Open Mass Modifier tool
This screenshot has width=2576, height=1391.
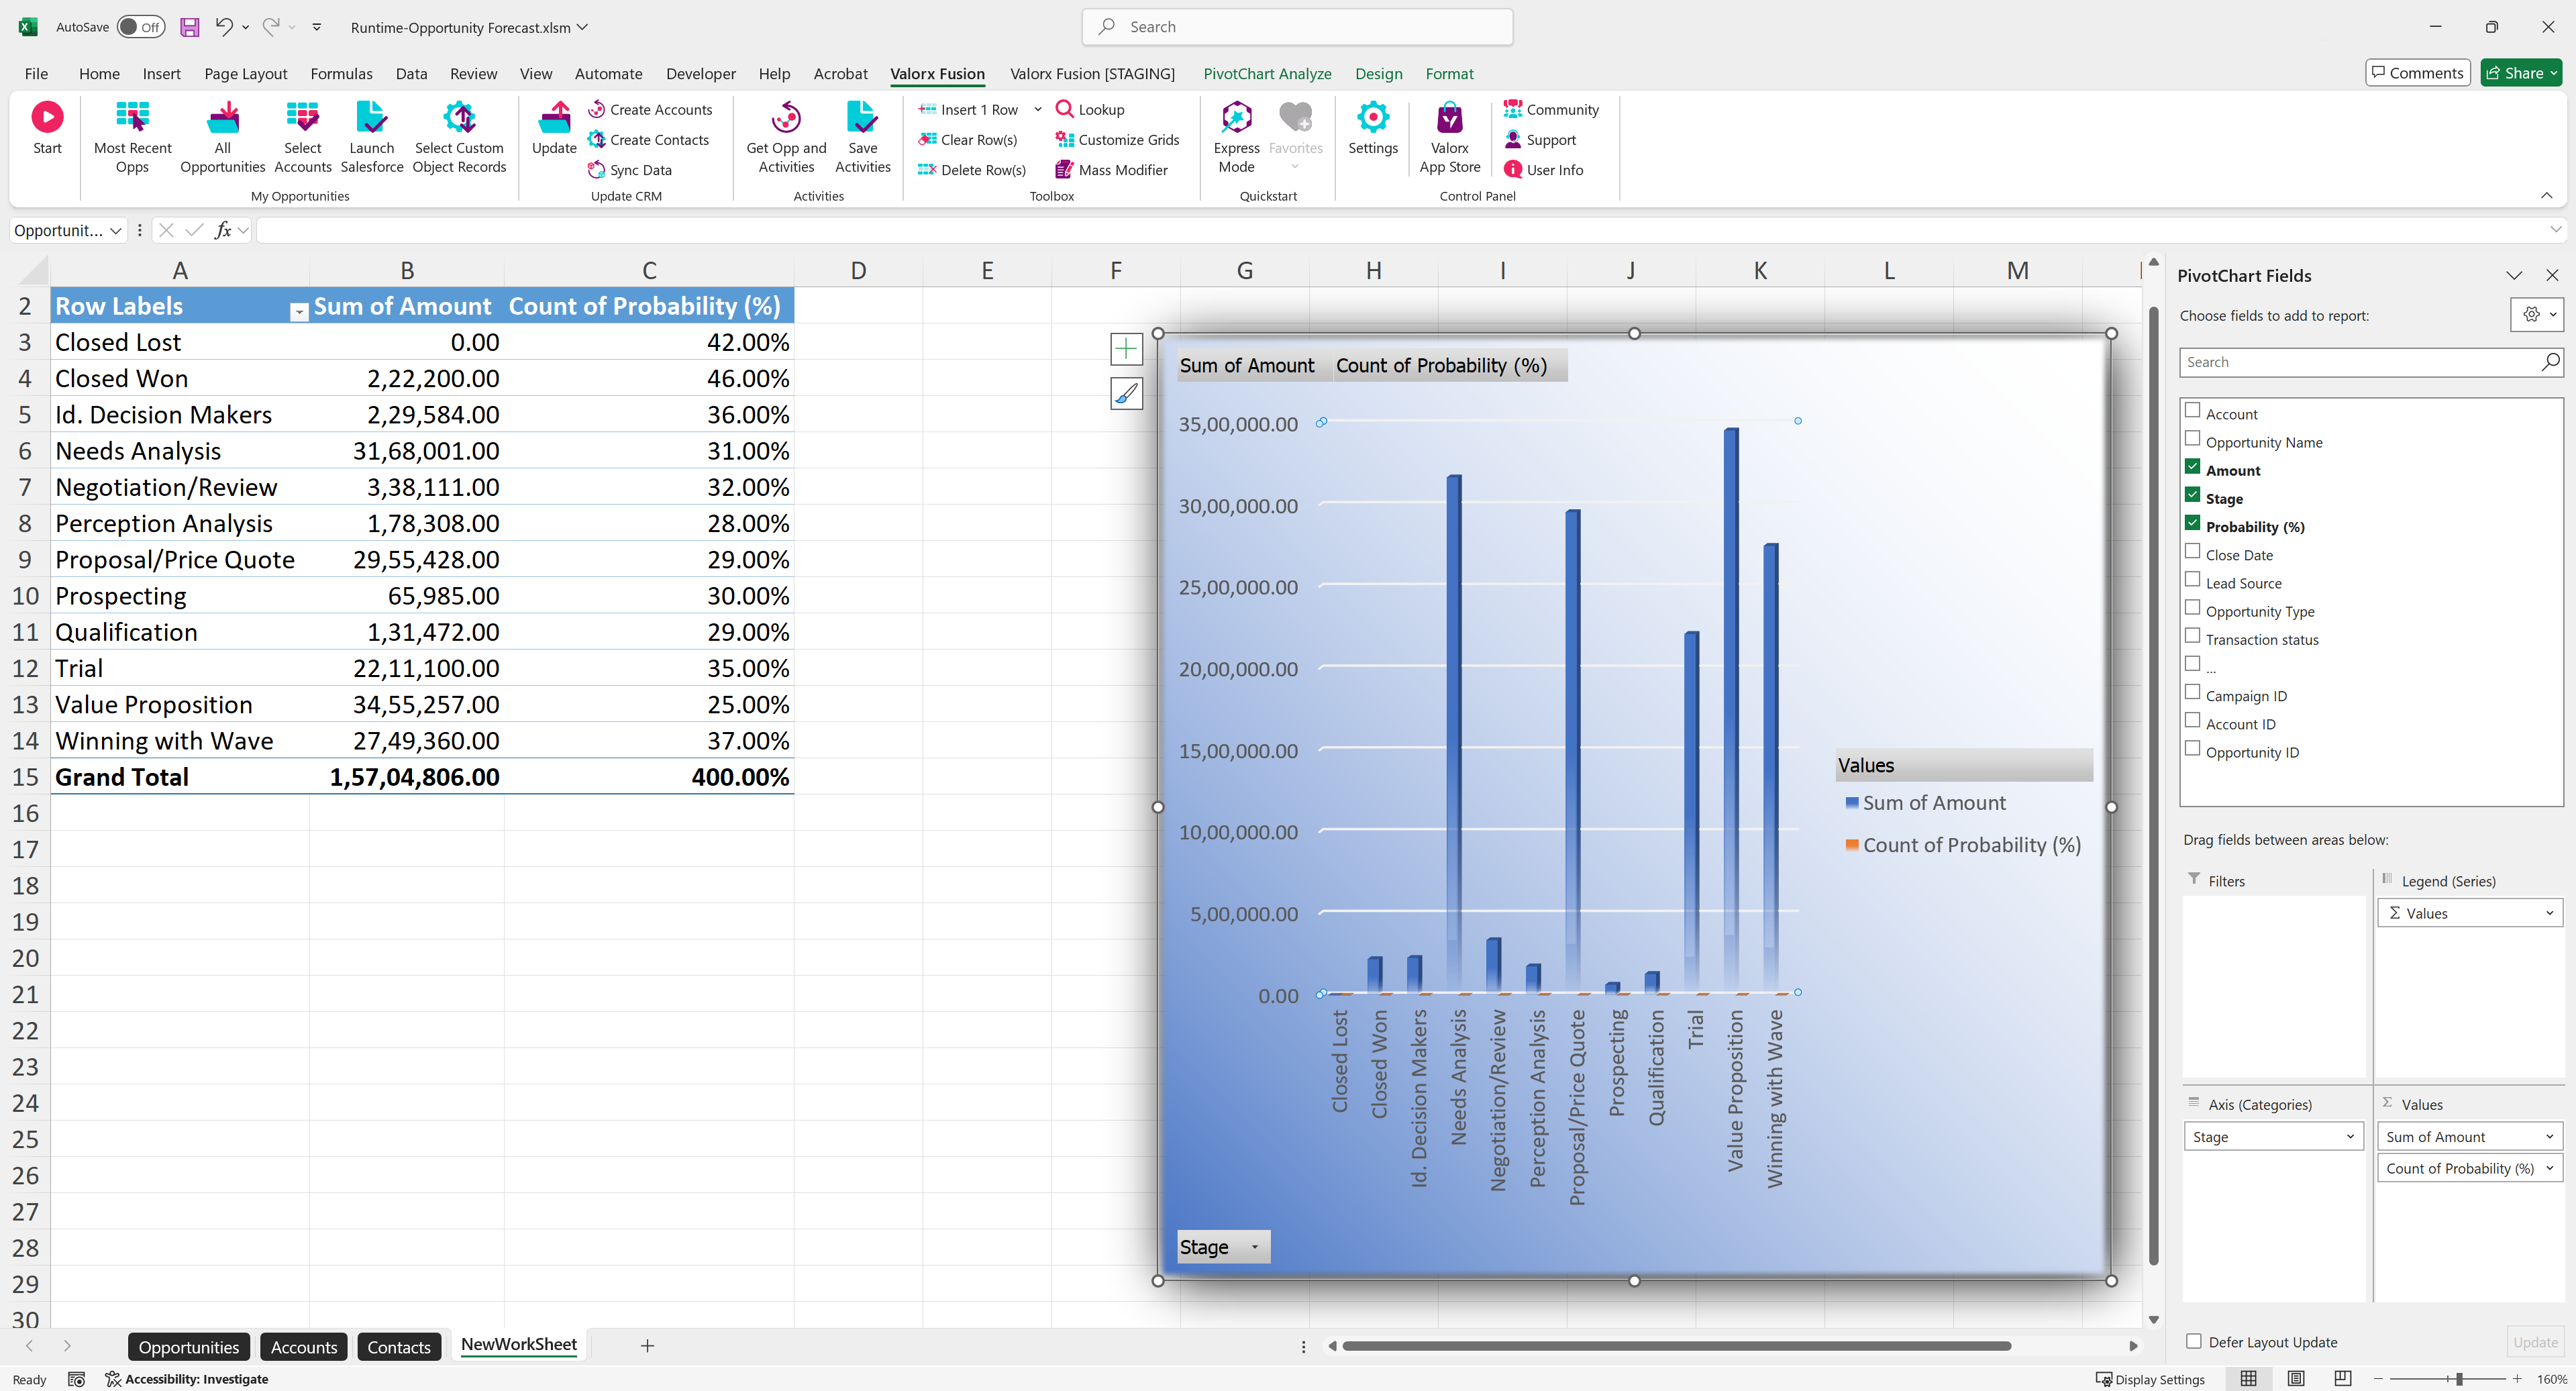[1111, 169]
